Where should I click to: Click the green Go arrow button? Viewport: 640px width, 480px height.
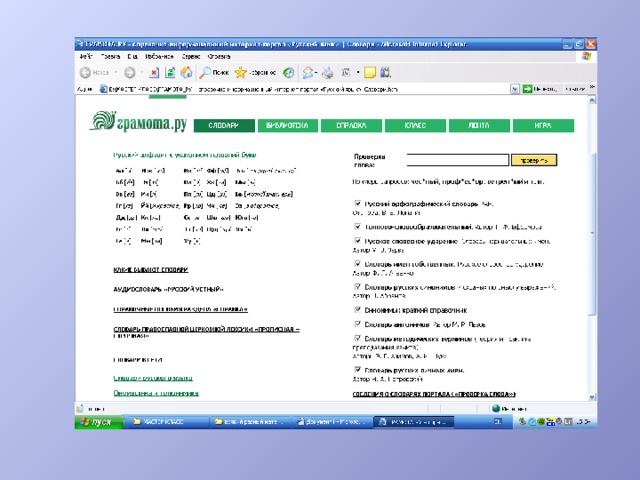[x=527, y=89]
